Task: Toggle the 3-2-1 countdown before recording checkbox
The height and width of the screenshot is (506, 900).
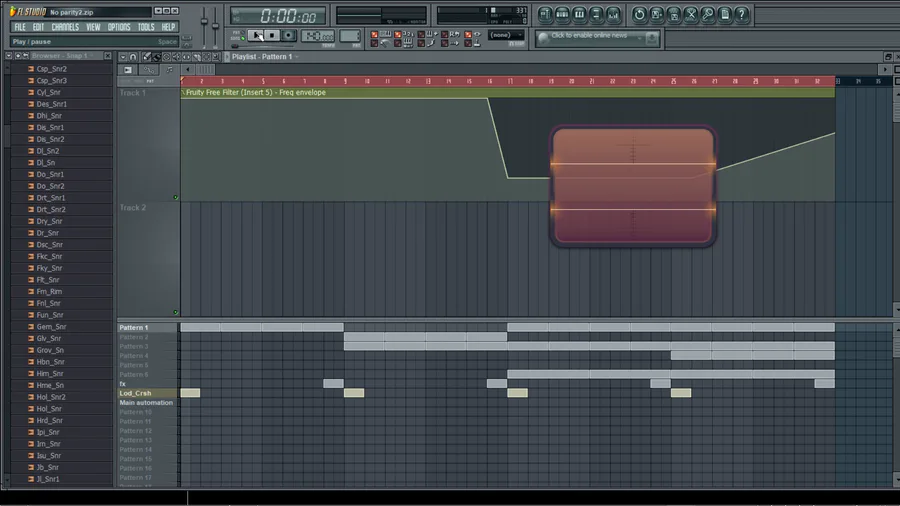Action: [398, 34]
